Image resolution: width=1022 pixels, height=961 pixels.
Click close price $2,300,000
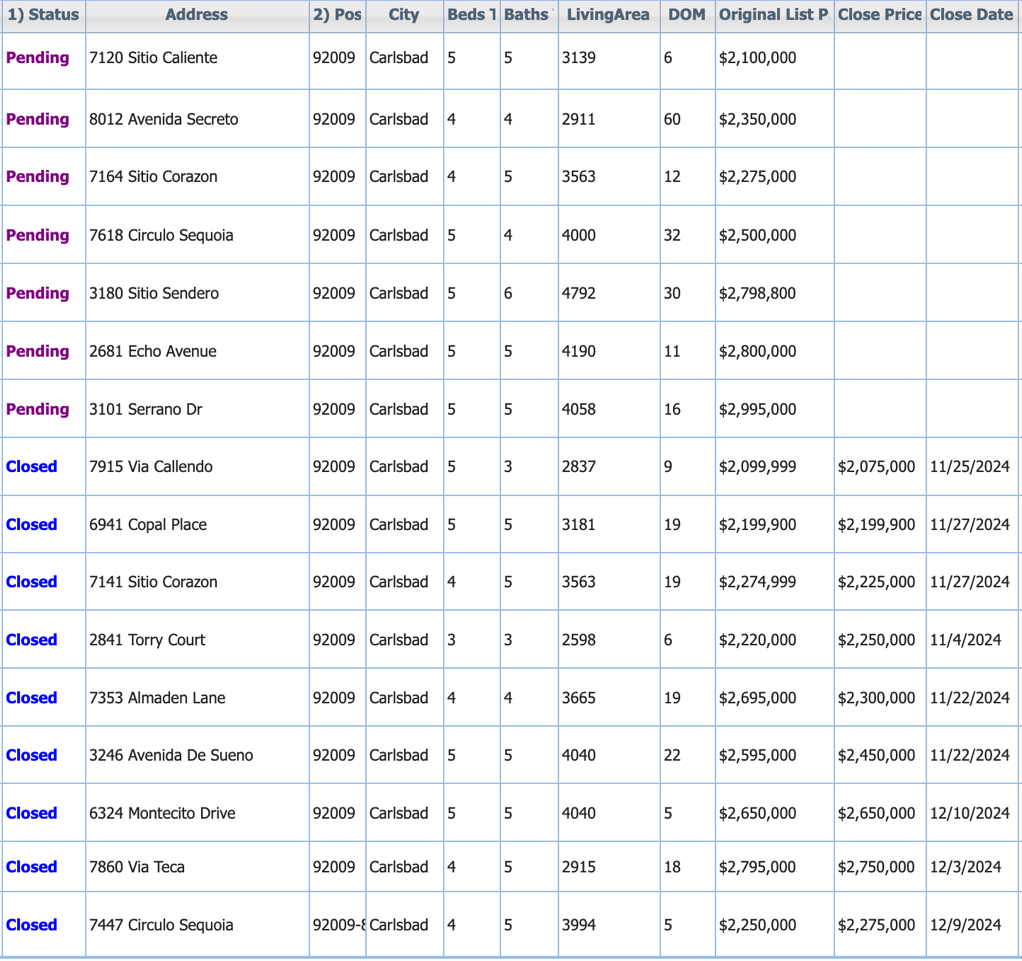(x=876, y=698)
